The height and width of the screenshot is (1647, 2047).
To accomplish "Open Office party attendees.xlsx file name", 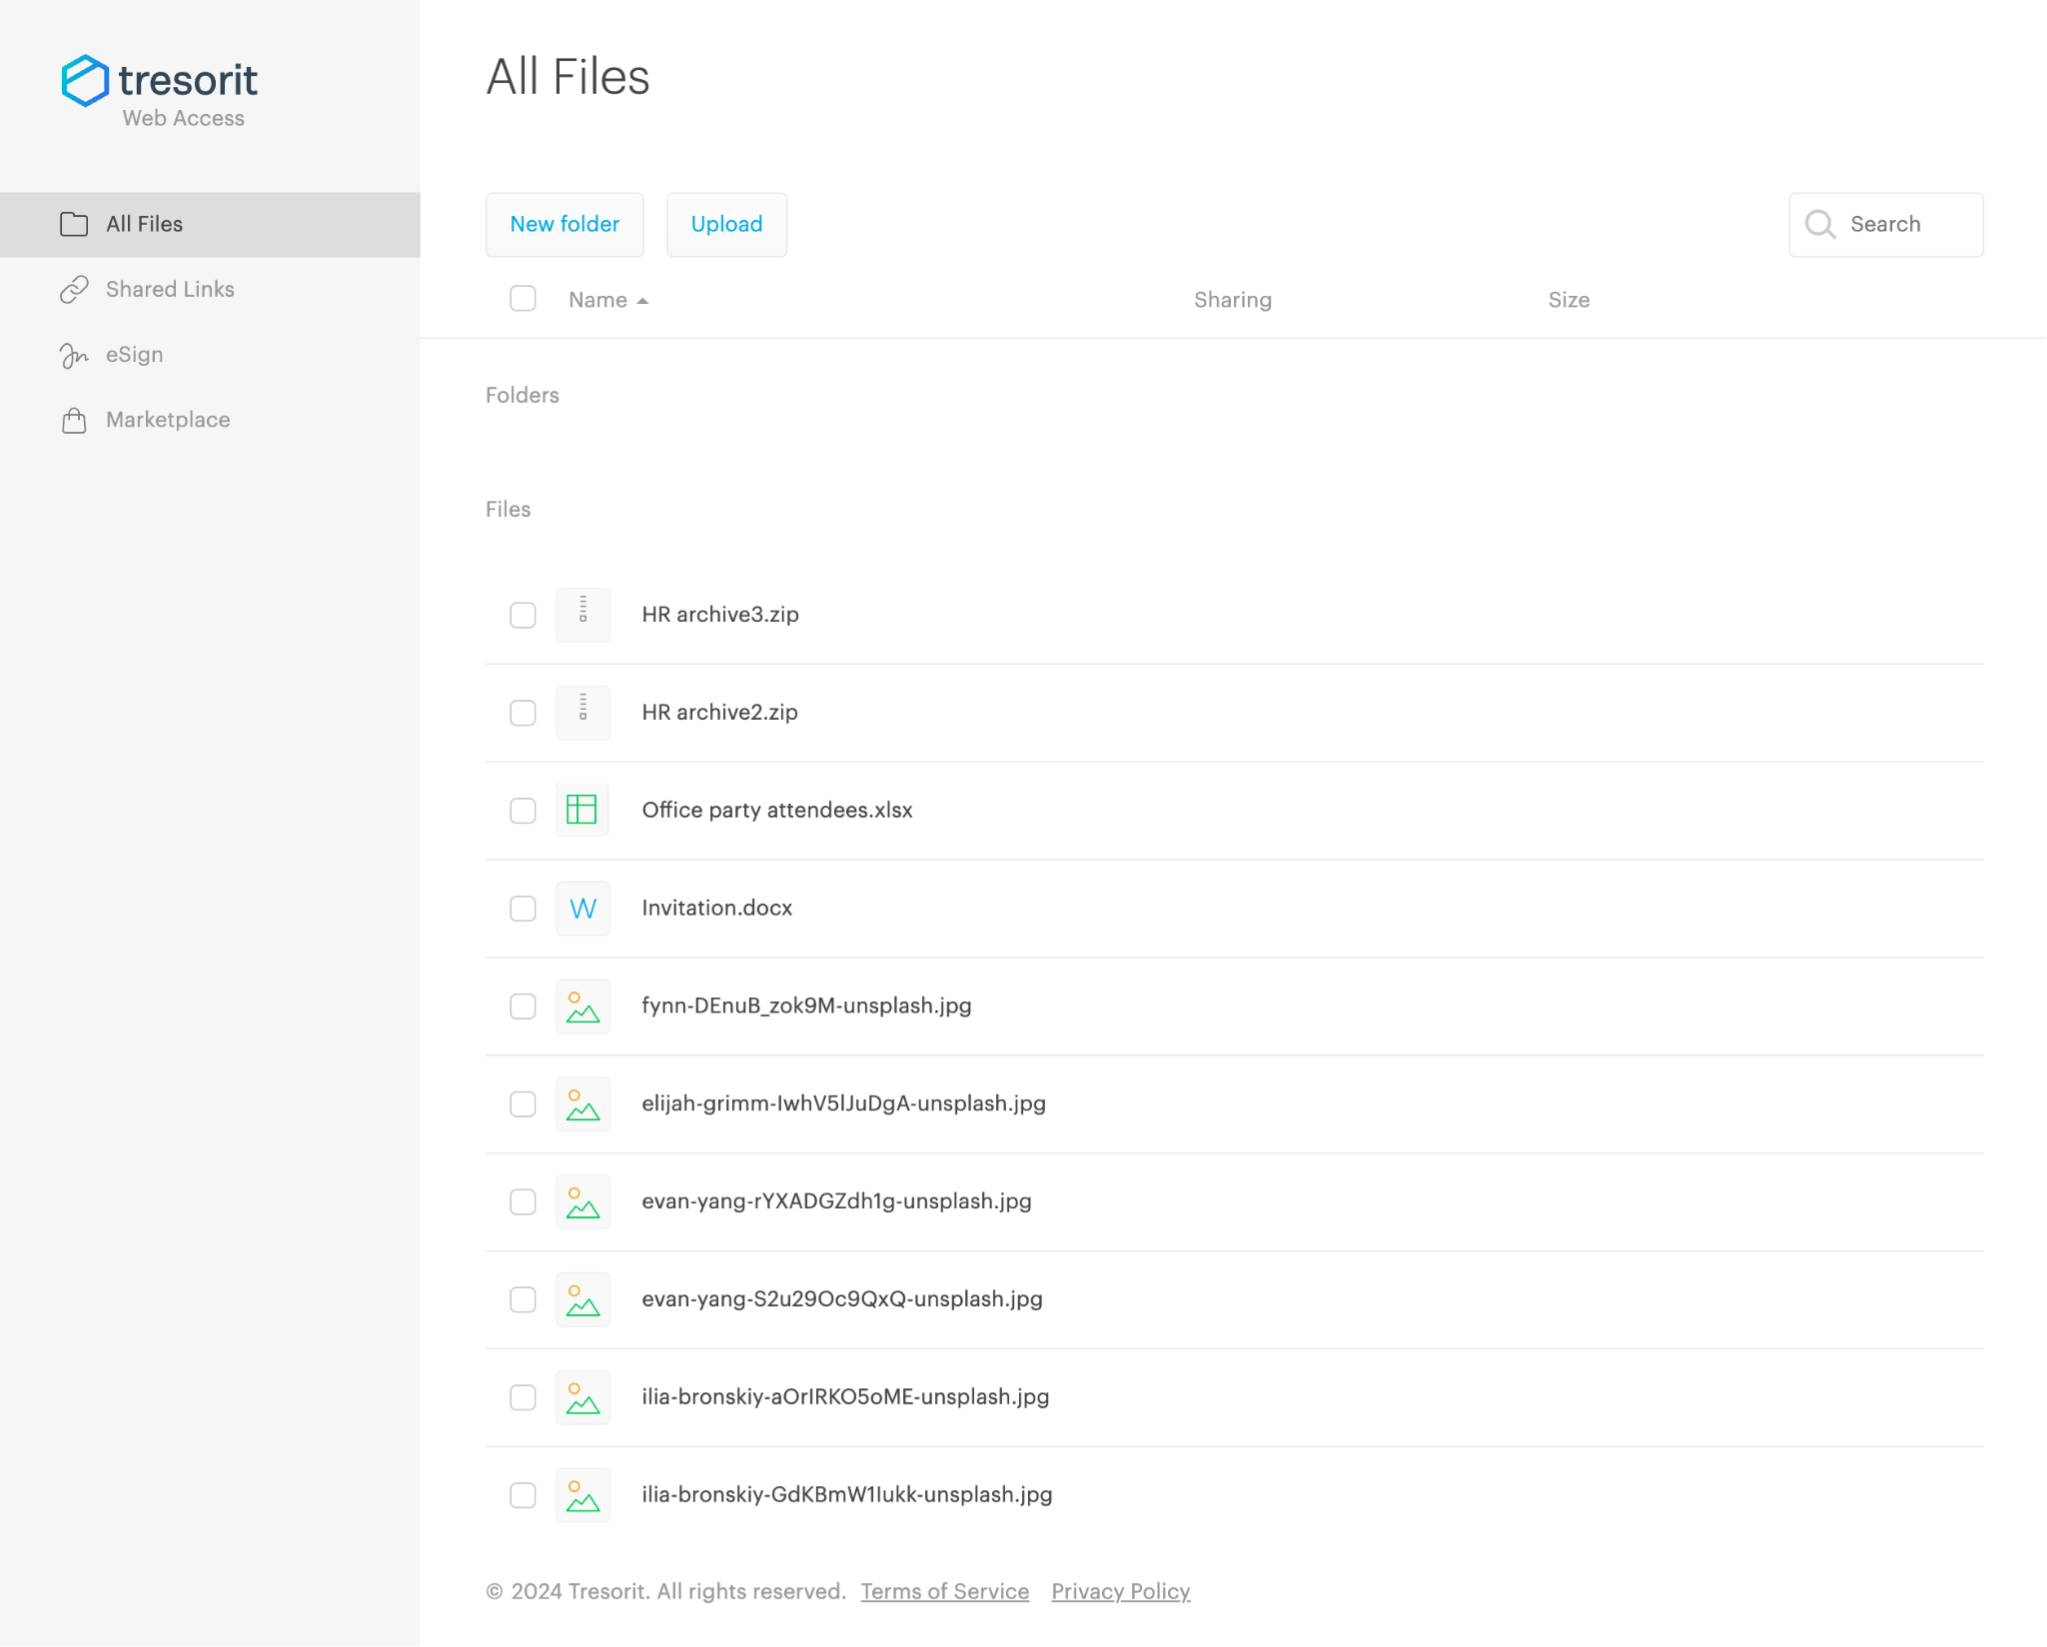I will click(777, 811).
